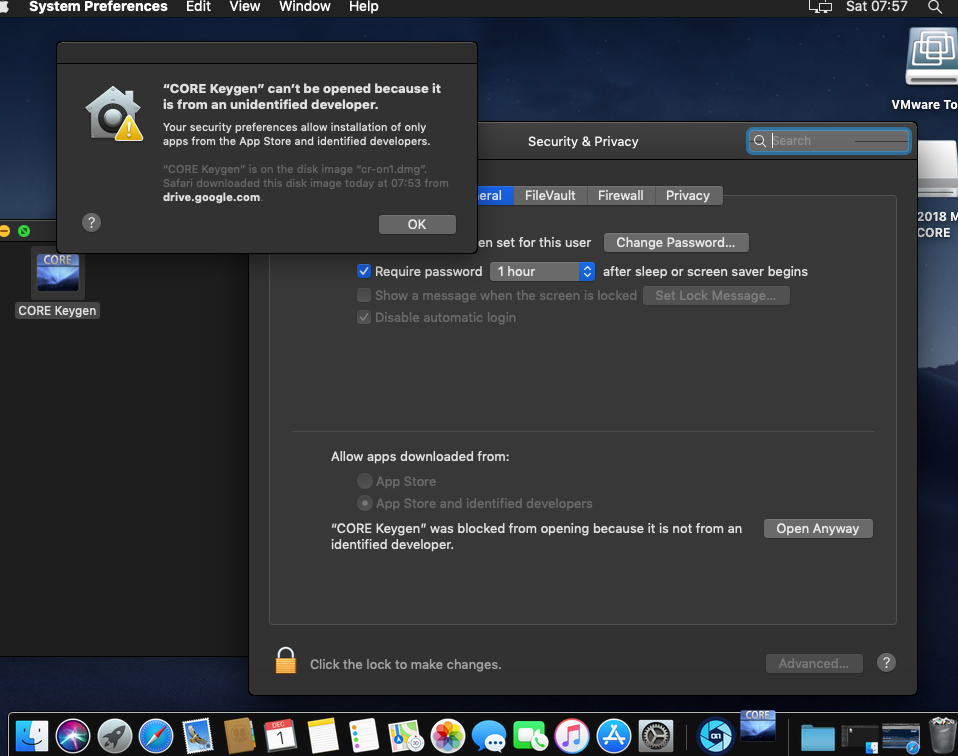This screenshot has height=756, width=958.
Task: Open Messages icon in dock
Action: click(489, 735)
